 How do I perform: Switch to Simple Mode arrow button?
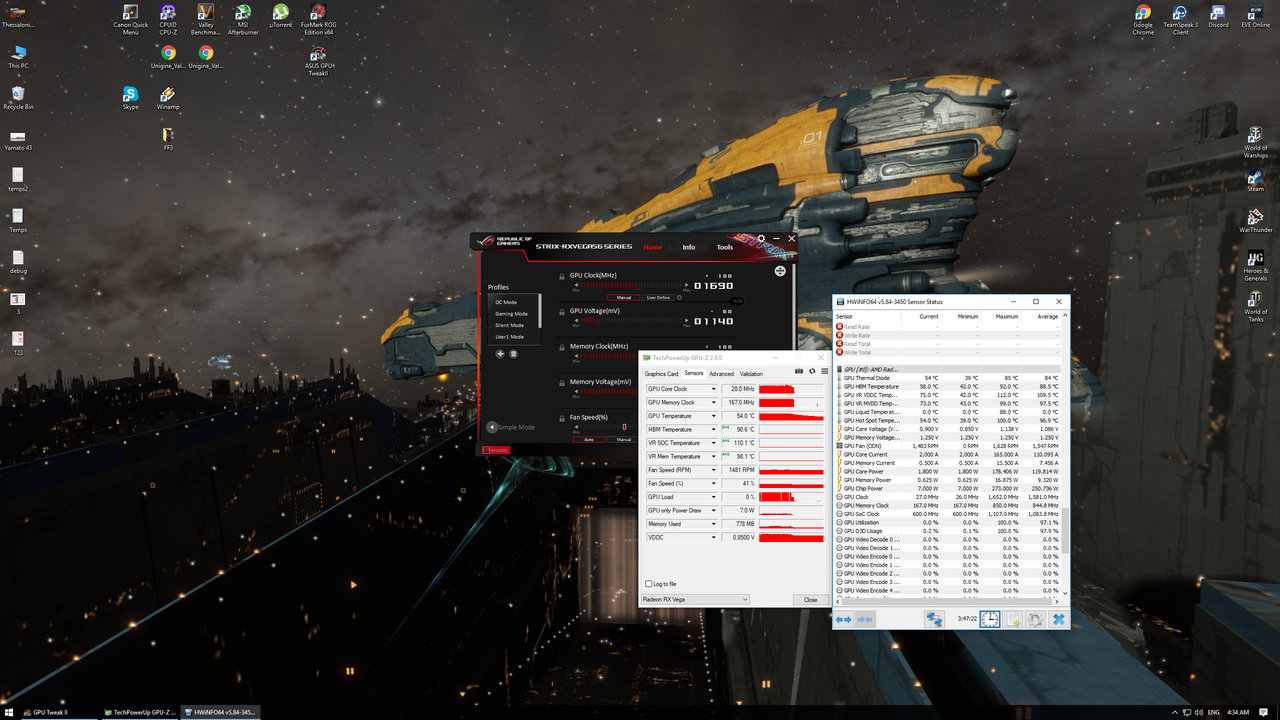point(492,427)
